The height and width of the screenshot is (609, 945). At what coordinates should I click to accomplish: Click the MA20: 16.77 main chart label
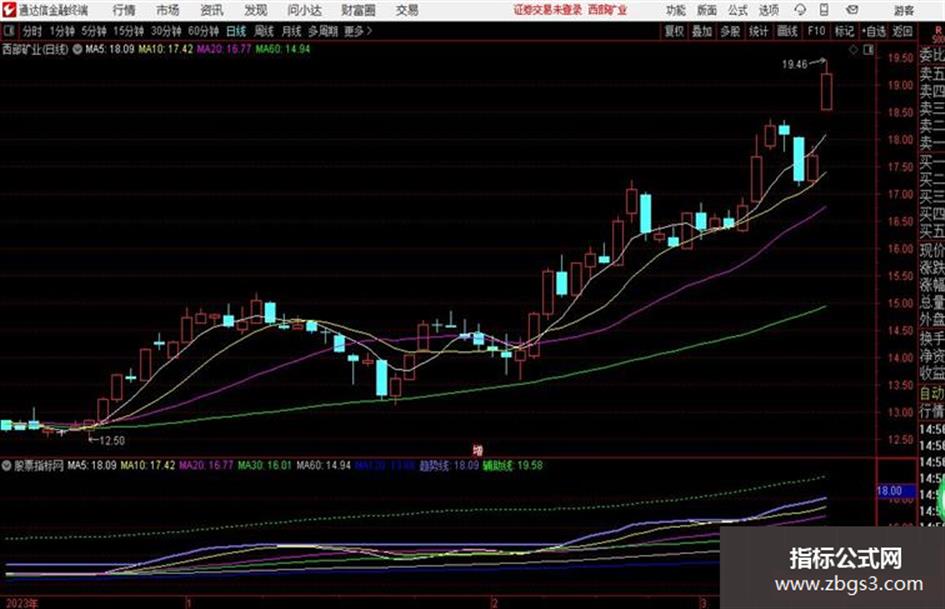[x=224, y=49]
